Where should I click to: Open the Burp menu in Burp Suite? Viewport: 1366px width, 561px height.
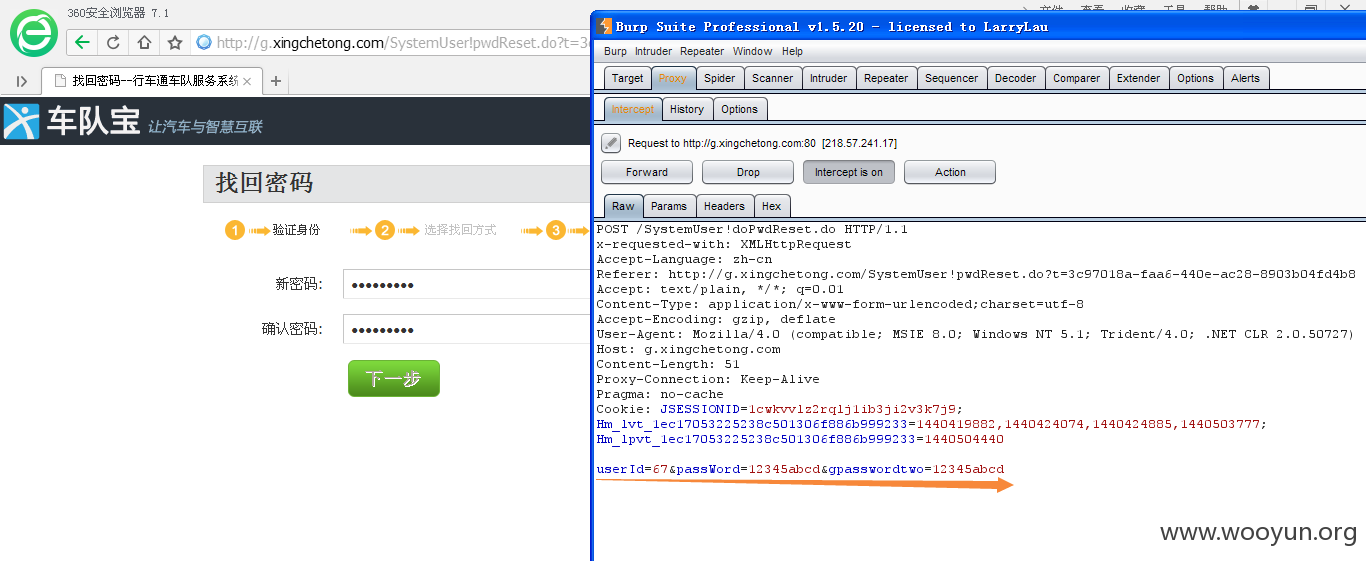tap(616, 51)
